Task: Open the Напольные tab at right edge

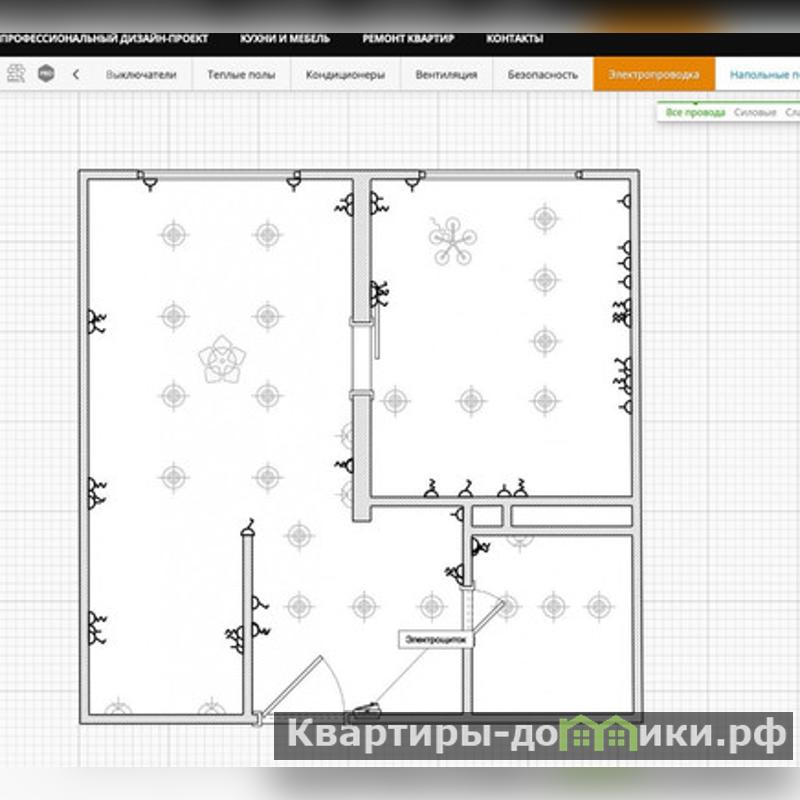Action: click(x=763, y=74)
